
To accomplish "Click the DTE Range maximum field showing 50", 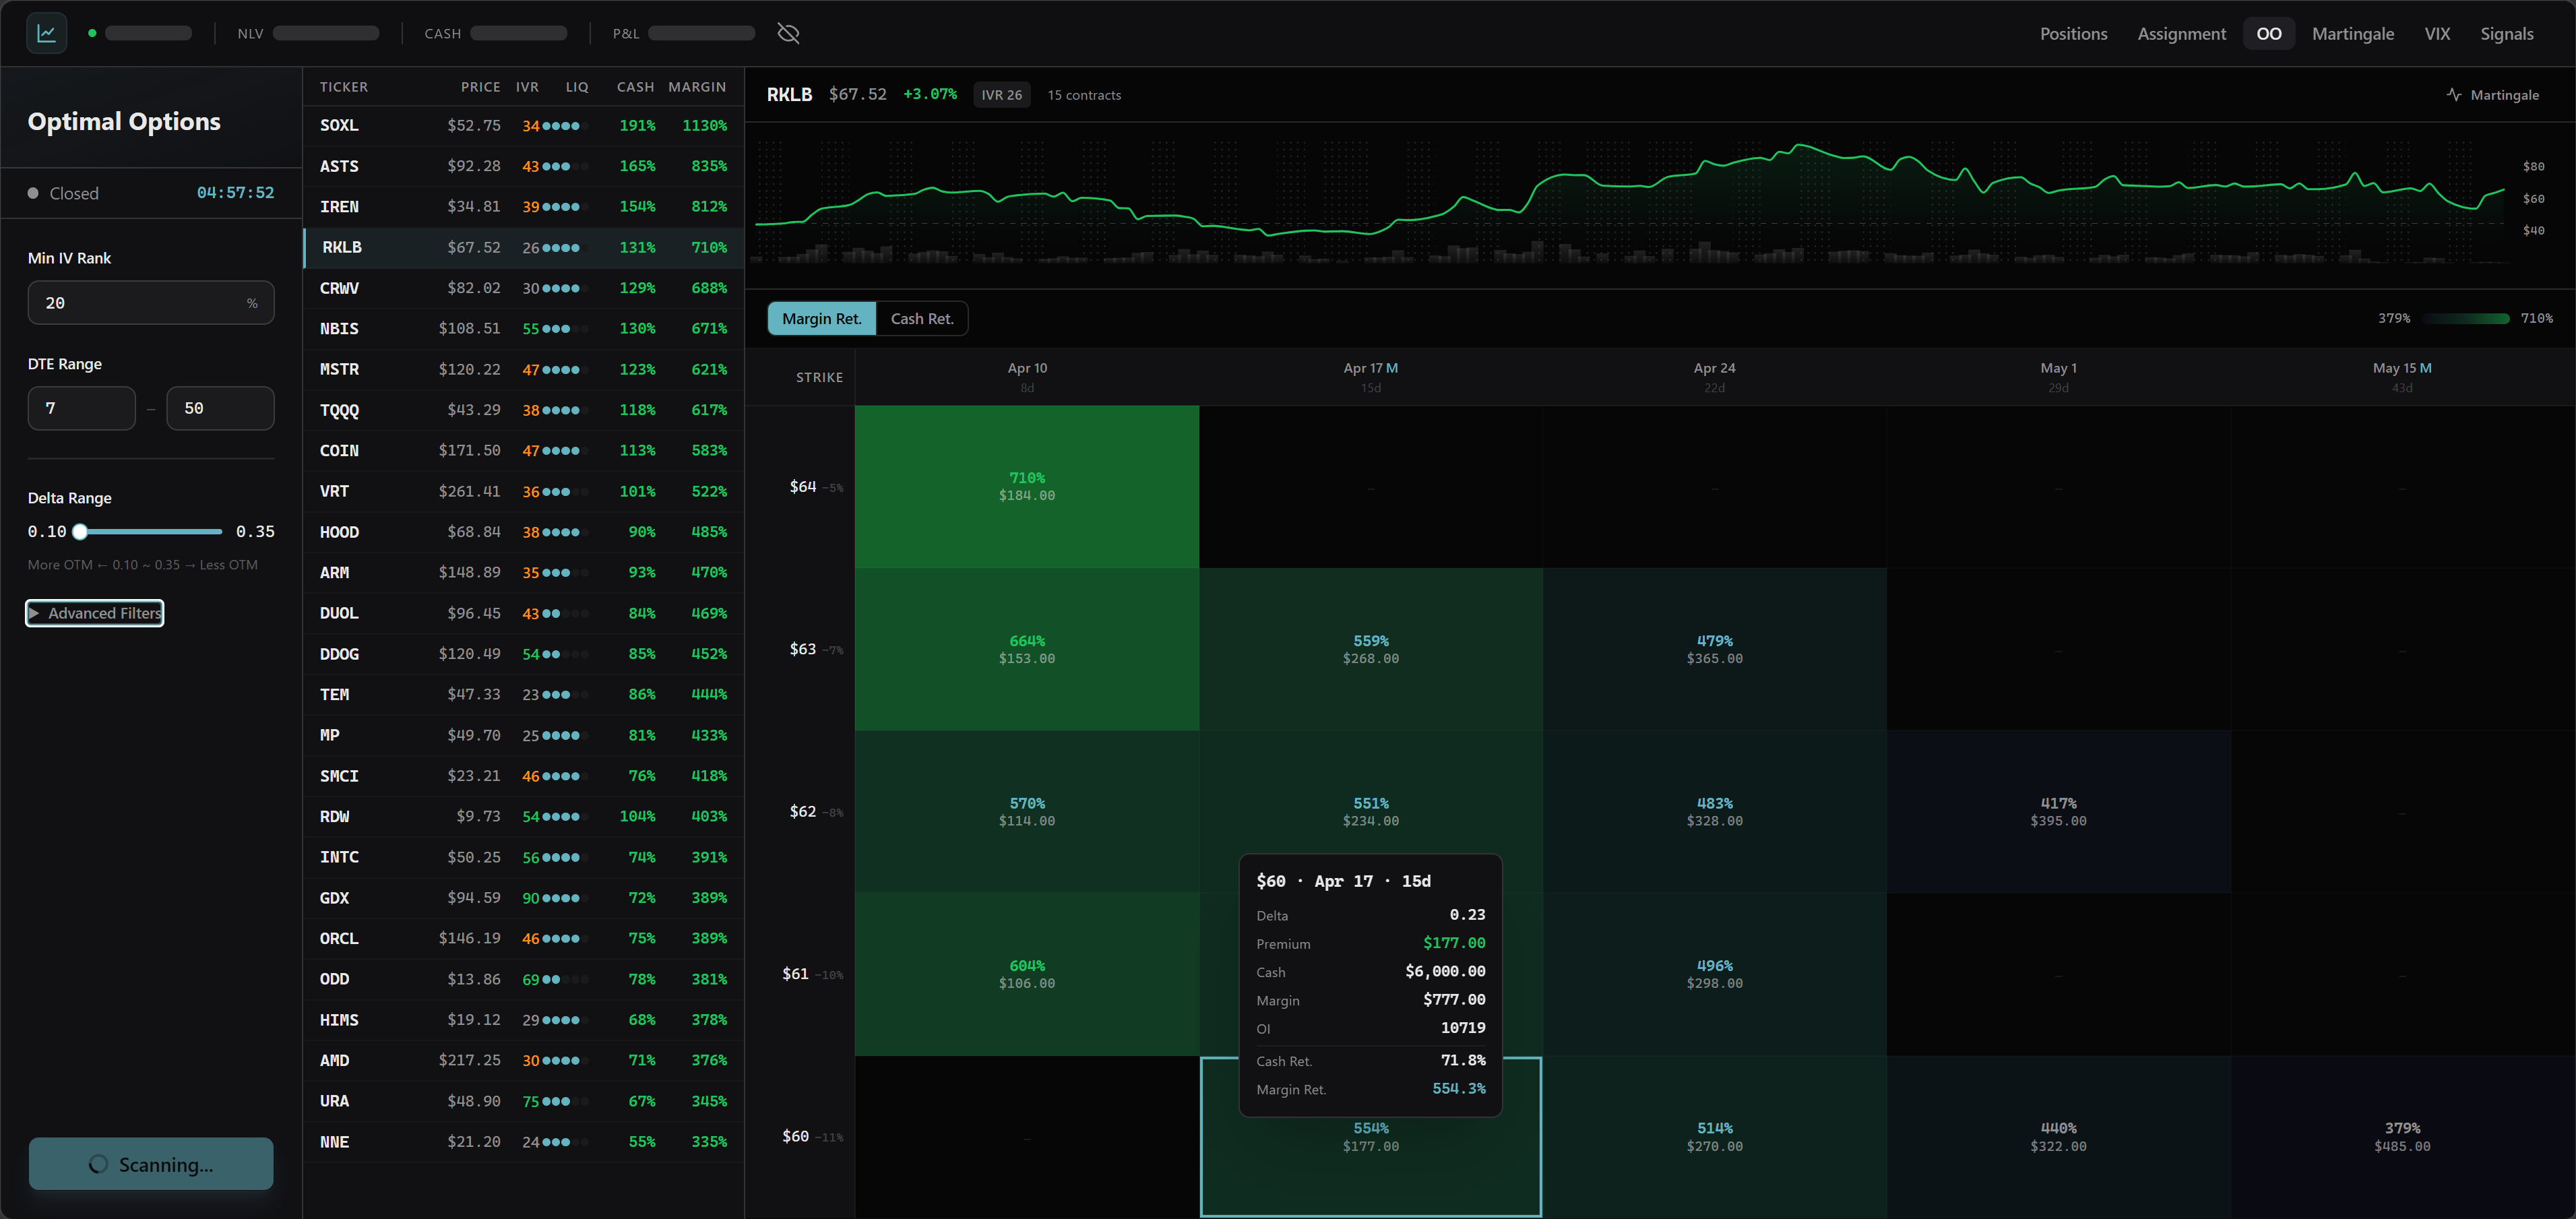I will point(219,408).
